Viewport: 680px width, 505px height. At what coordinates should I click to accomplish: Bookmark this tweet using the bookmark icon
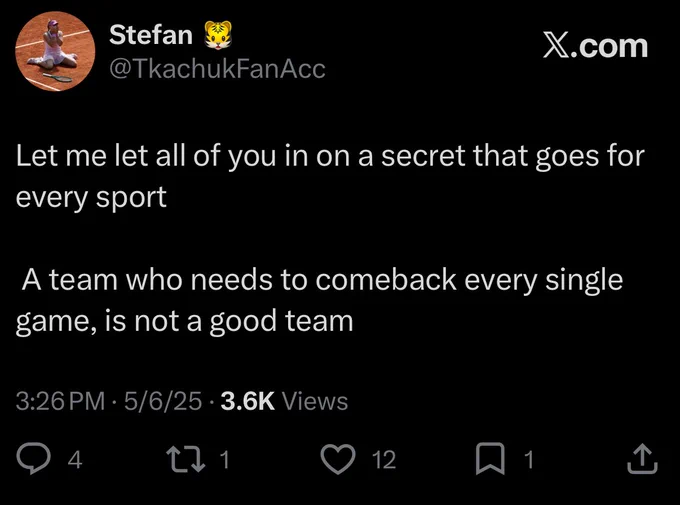[490, 459]
